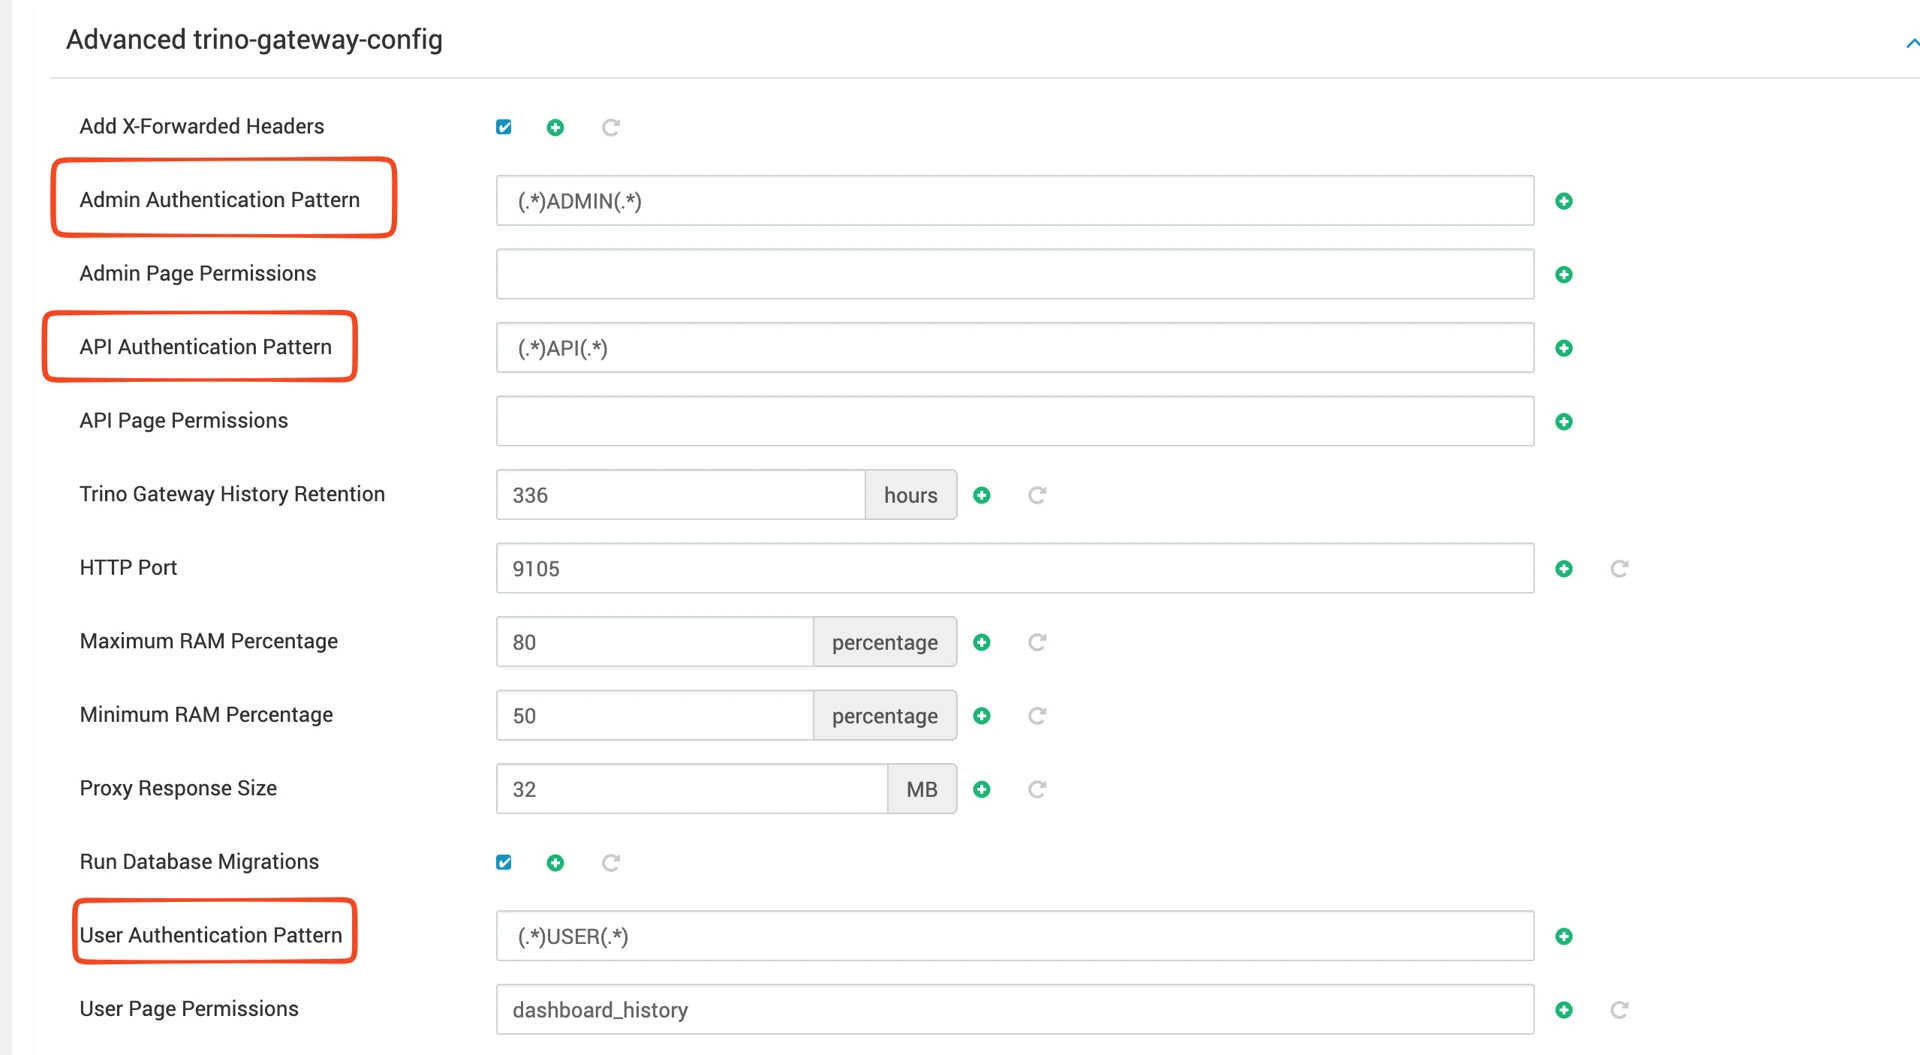This screenshot has height=1055, width=1920.
Task: Edit User Authentication Pattern field
Action: (1015, 936)
